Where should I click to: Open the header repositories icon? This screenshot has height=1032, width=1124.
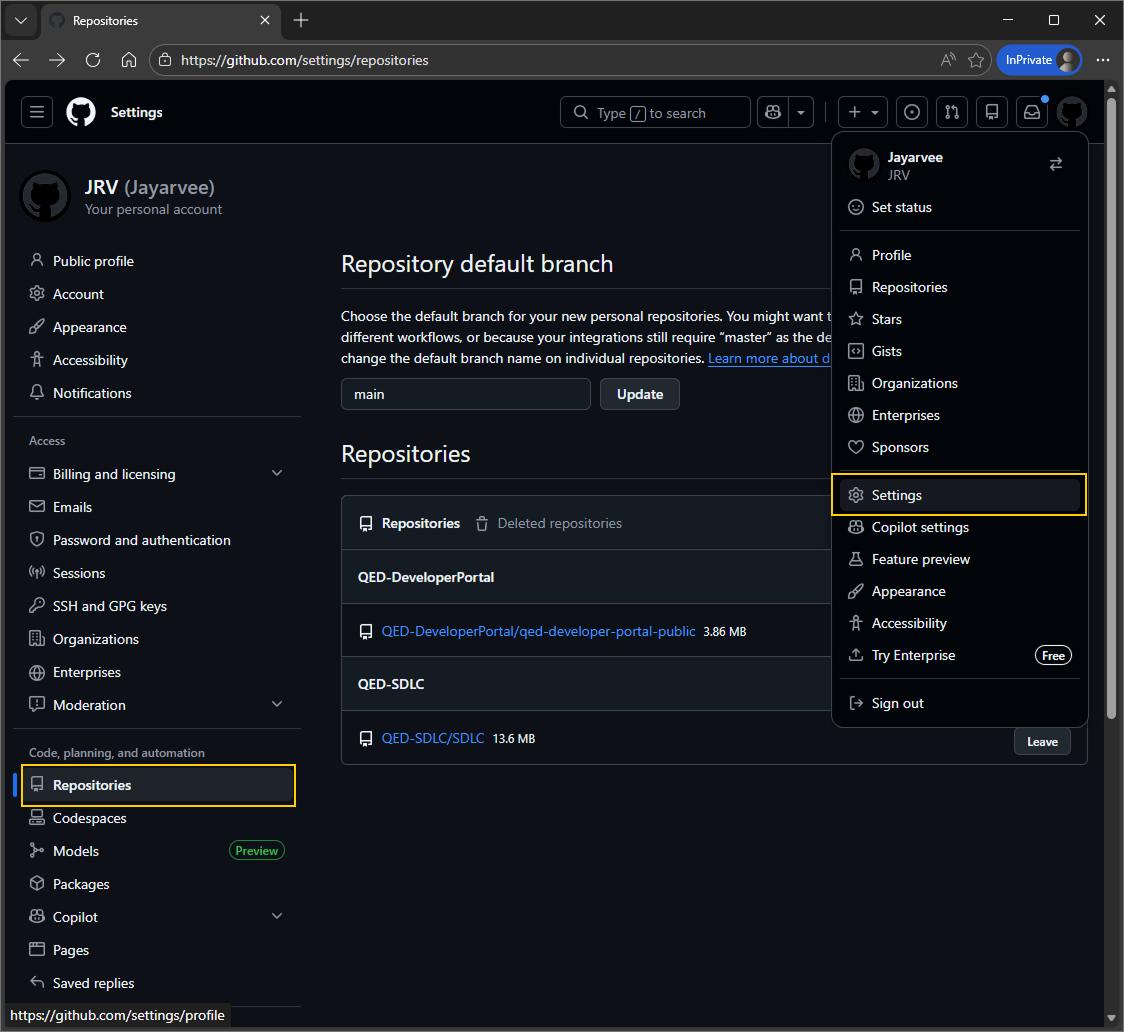point(991,113)
